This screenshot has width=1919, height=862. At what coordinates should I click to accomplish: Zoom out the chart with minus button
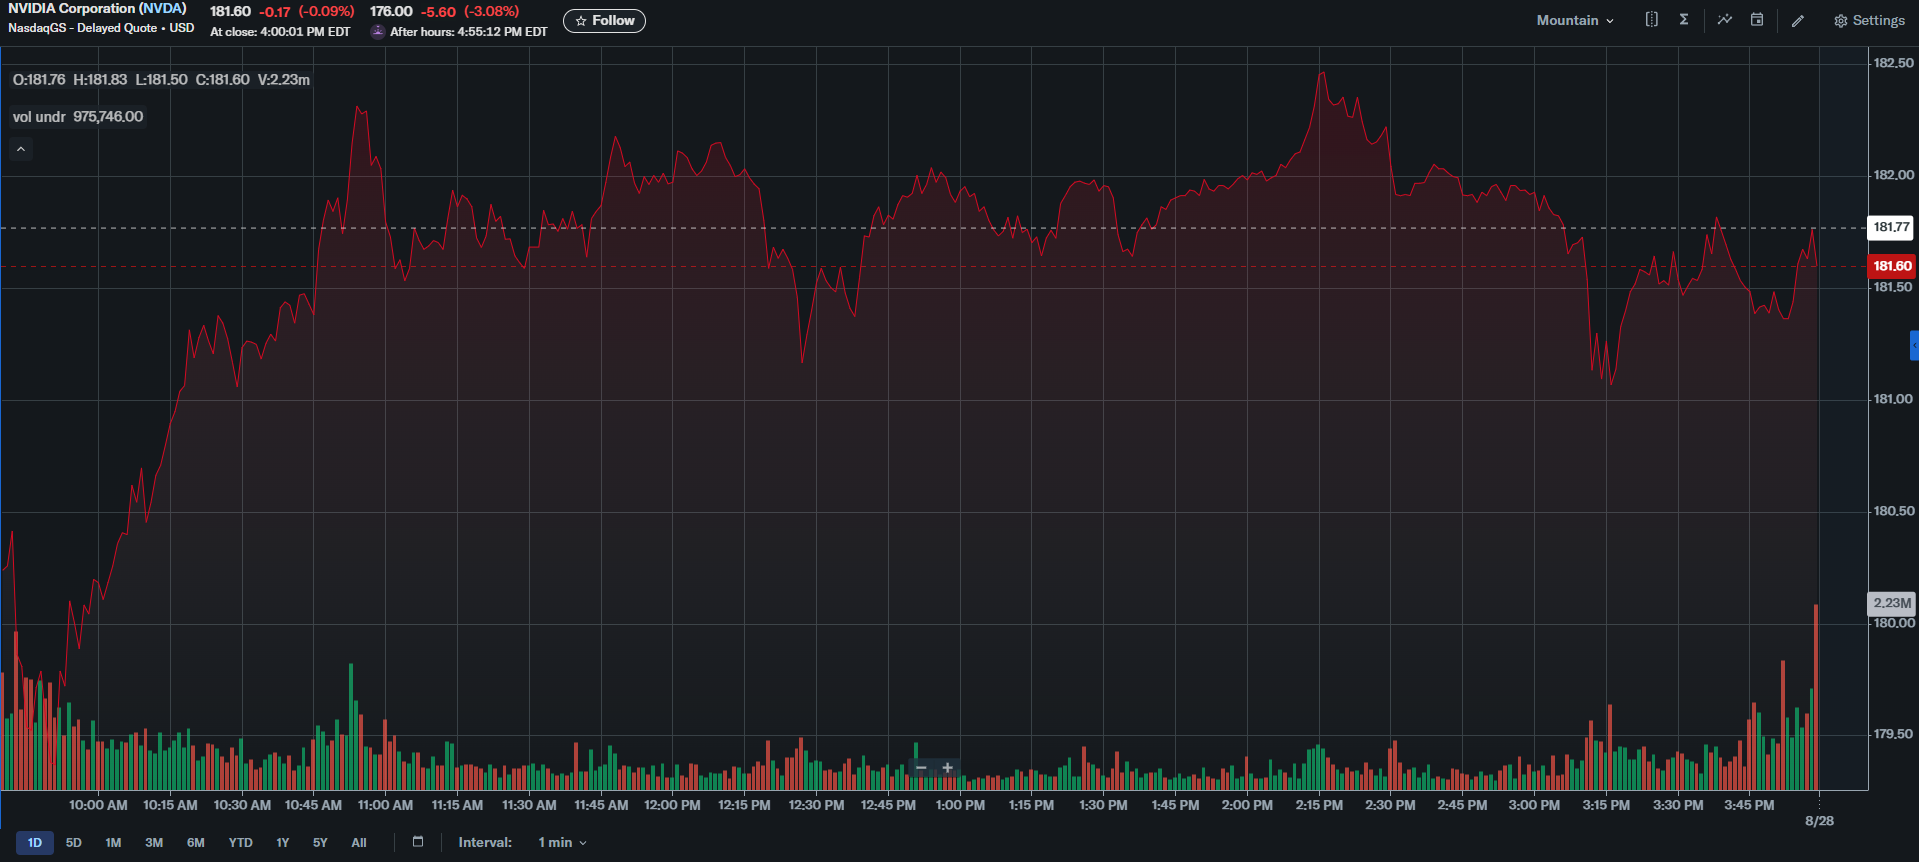click(921, 768)
